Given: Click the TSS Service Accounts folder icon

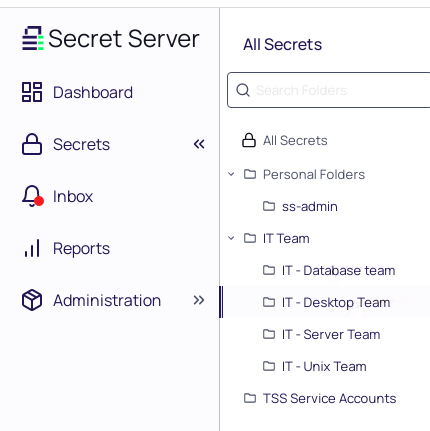Looking at the screenshot, I should coord(250,398).
